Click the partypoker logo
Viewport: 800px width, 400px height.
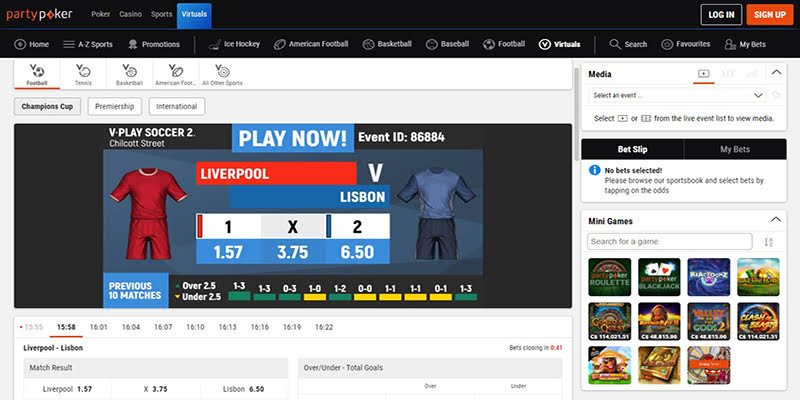[x=39, y=14]
